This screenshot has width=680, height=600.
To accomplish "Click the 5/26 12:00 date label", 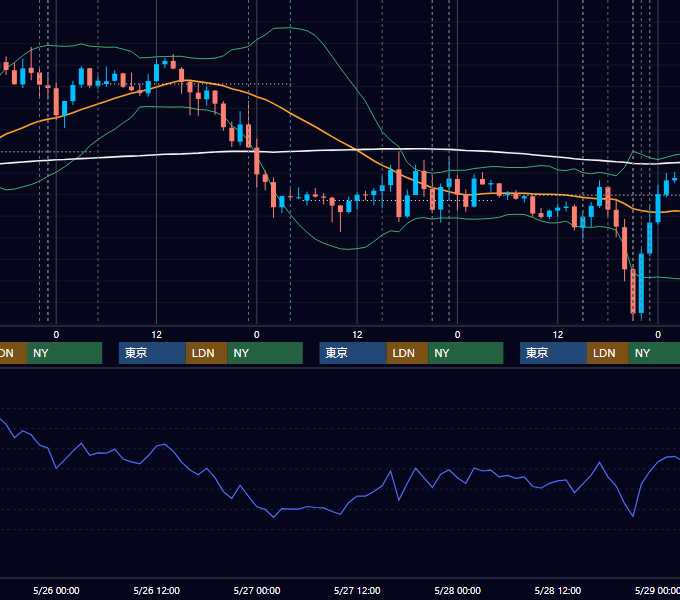I will pyautogui.click(x=157, y=590).
